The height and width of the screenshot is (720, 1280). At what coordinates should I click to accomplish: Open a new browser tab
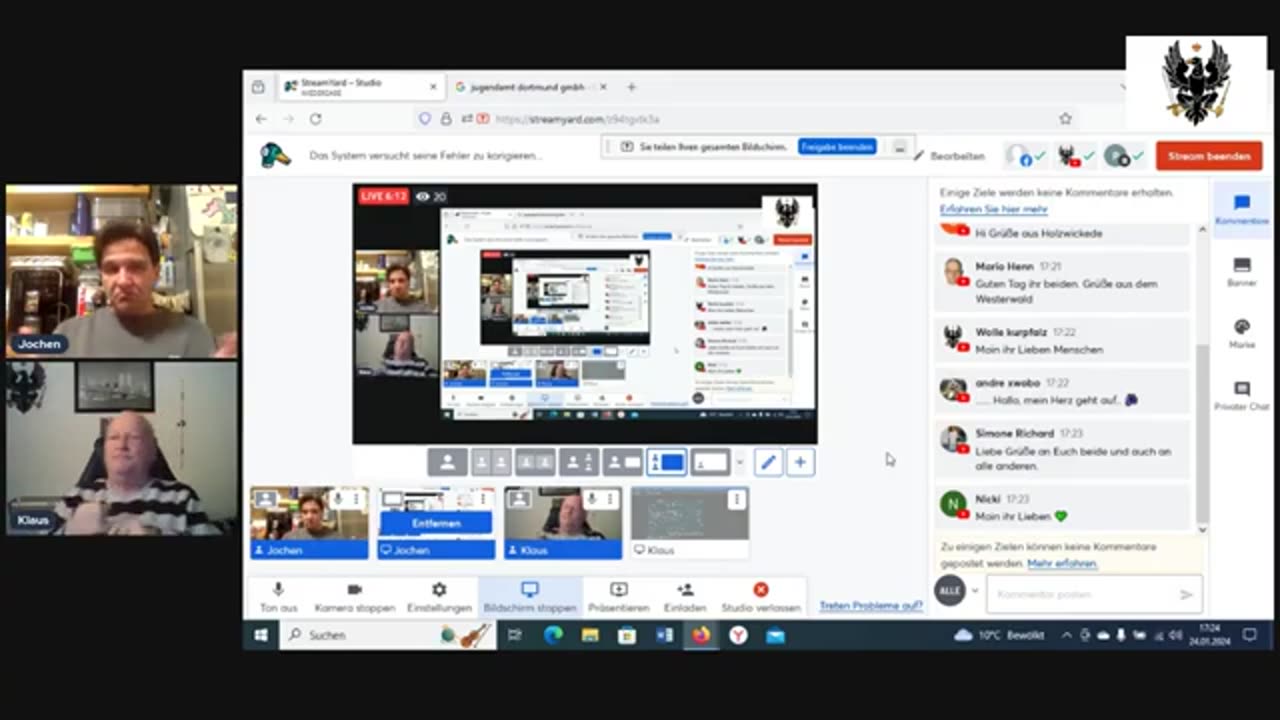point(631,87)
